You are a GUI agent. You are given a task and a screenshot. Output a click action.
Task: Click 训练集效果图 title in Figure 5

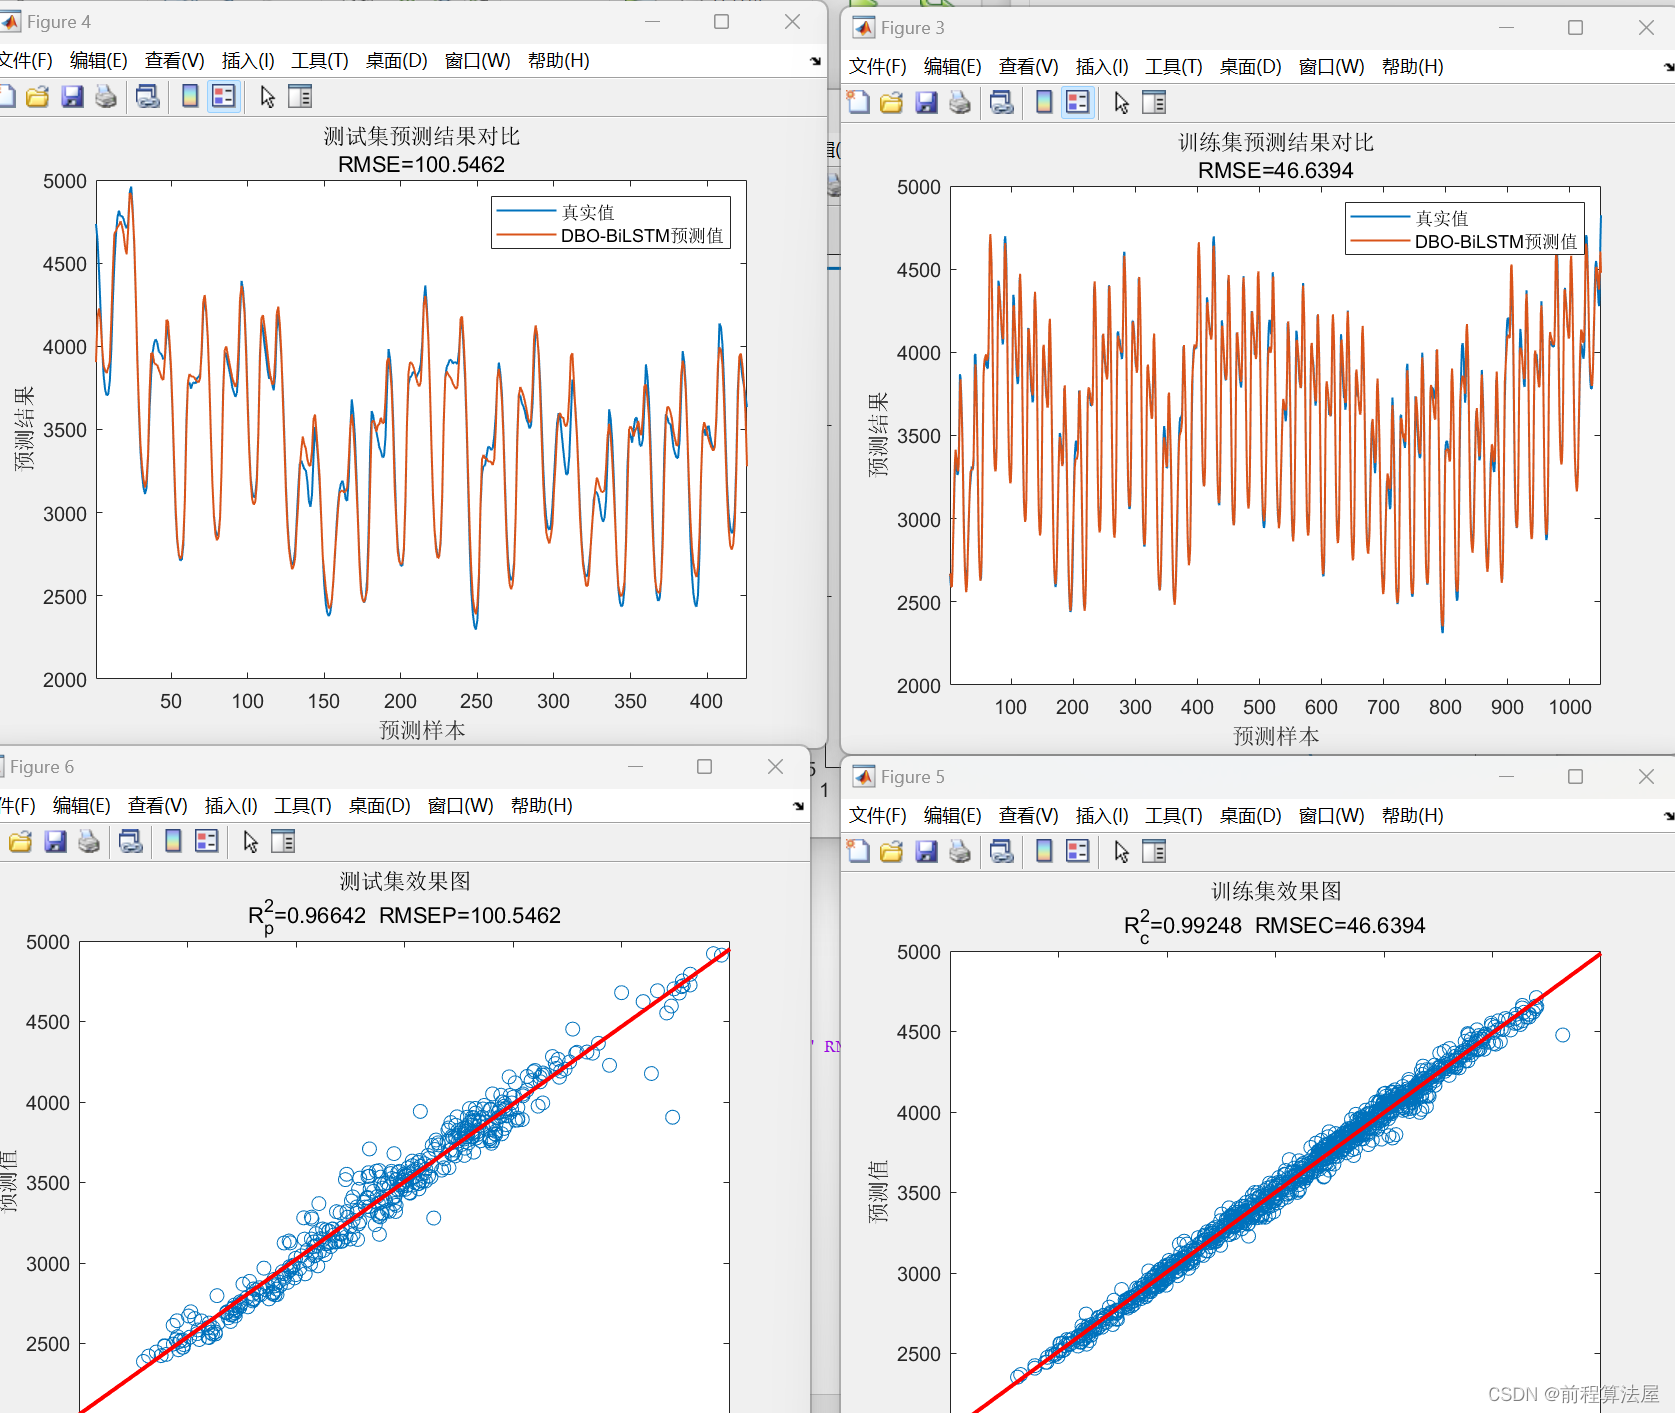click(1276, 891)
